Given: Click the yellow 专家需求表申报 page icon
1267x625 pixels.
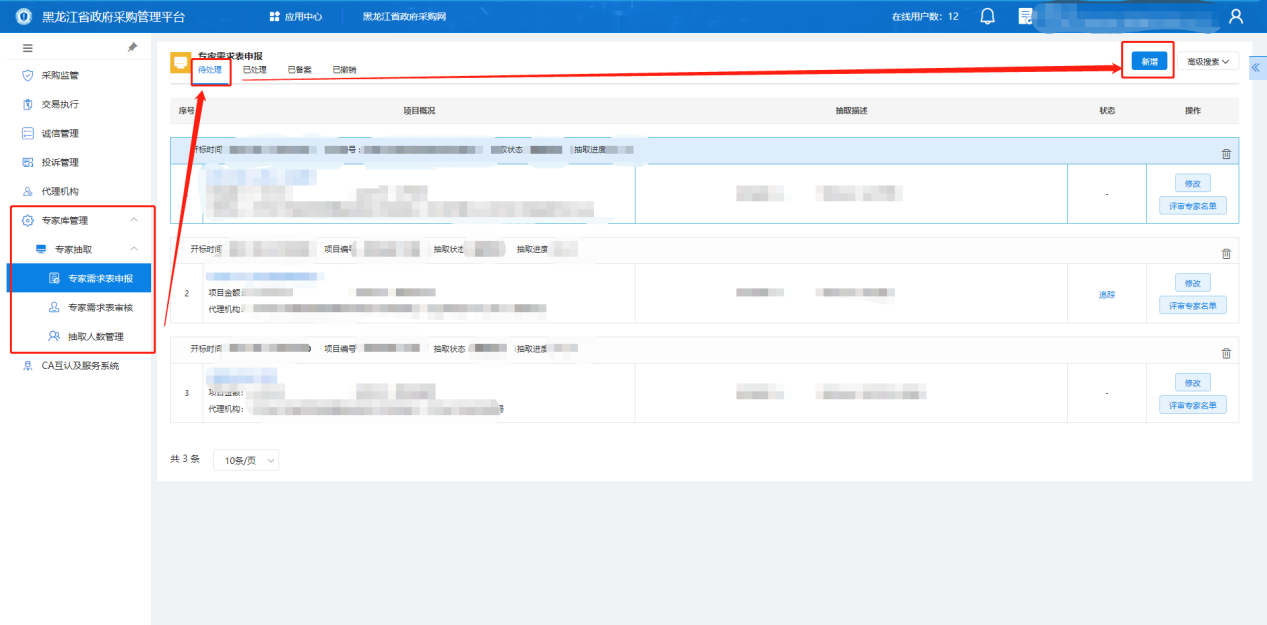Looking at the screenshot, I should [181, 62].
